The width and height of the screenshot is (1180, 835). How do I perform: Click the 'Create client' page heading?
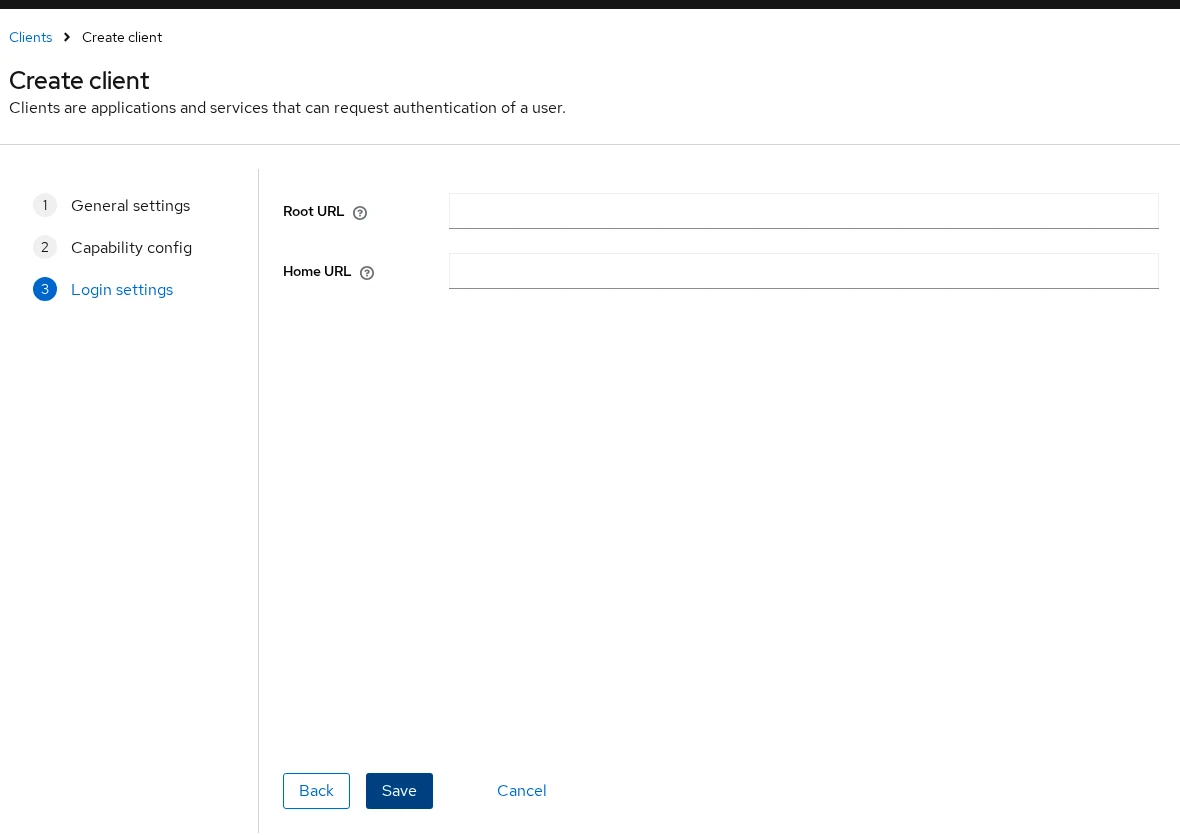79,80
